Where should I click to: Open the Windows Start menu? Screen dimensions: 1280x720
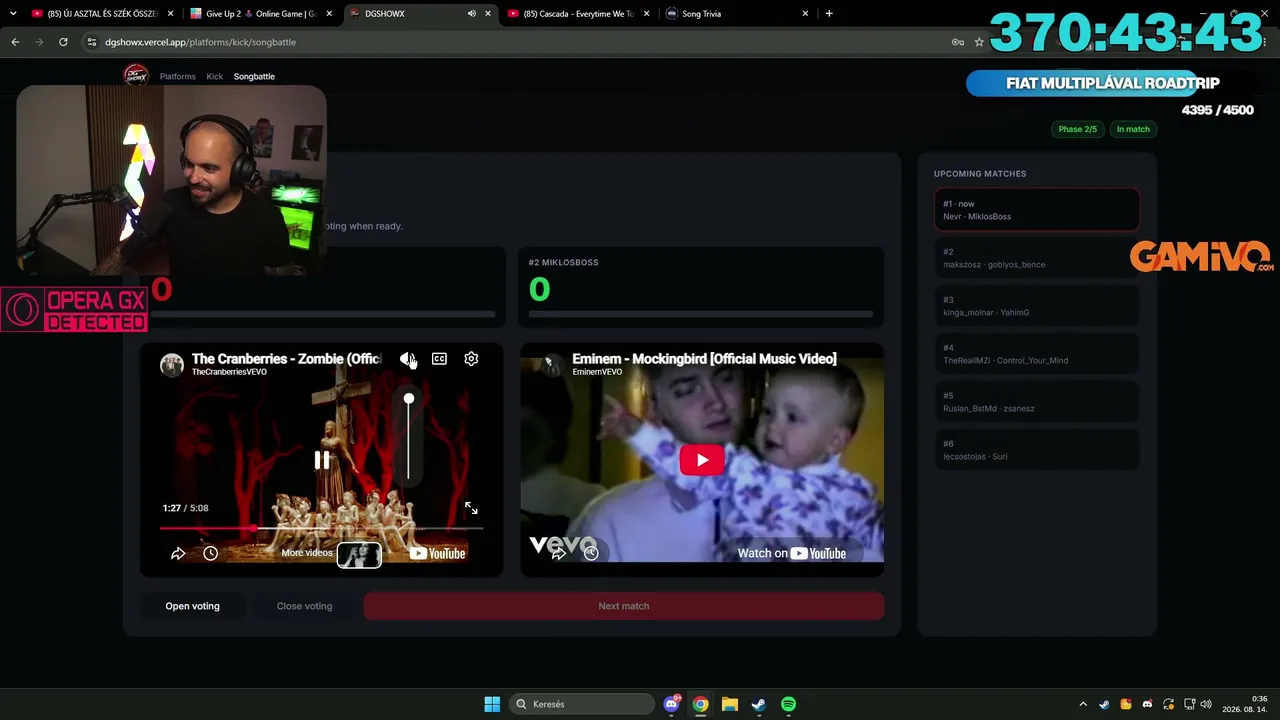tap(492, 704)
